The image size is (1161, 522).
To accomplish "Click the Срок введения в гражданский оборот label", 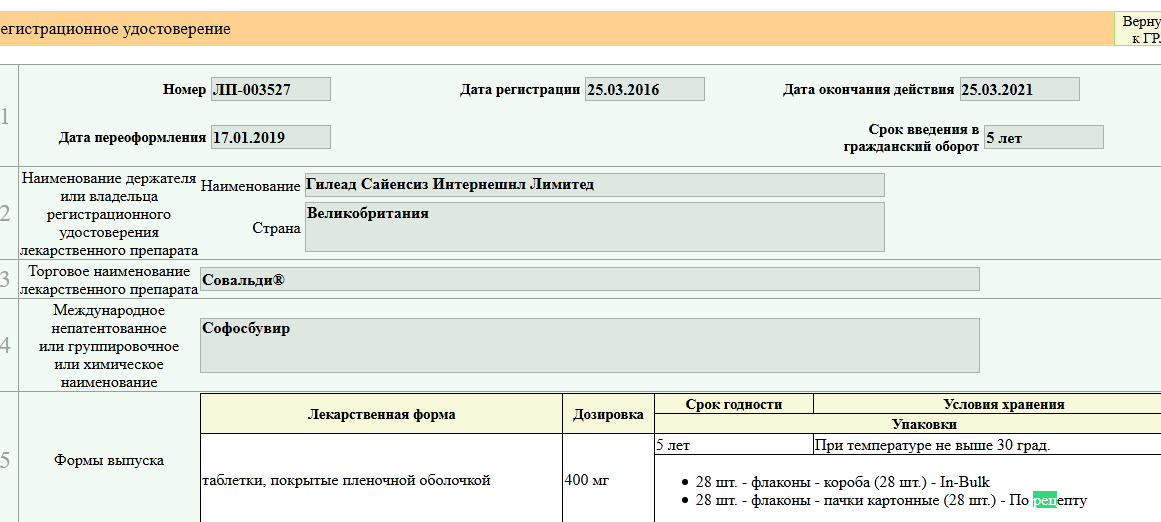I will click(911, 138).
